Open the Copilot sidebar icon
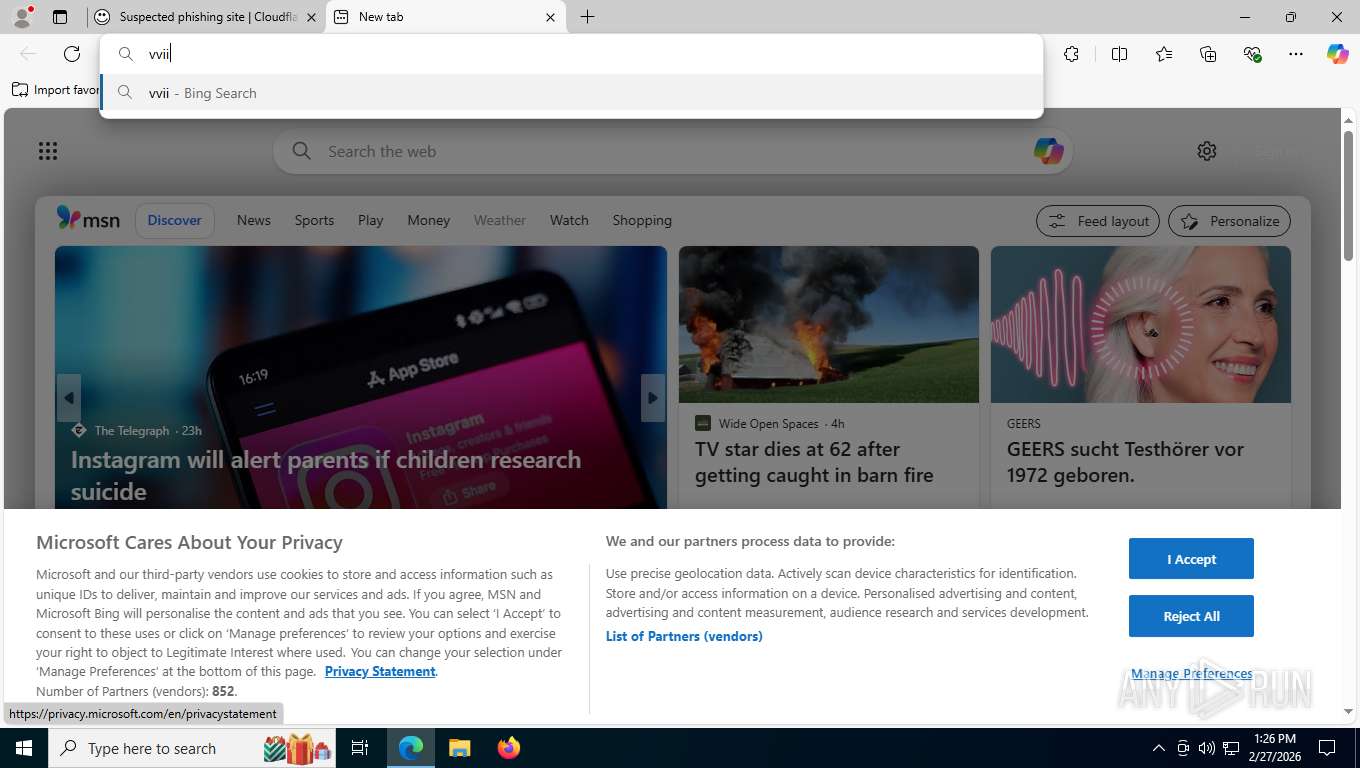The height and width of the screenshot is (768, 1360). click(x=1338, y=54)
